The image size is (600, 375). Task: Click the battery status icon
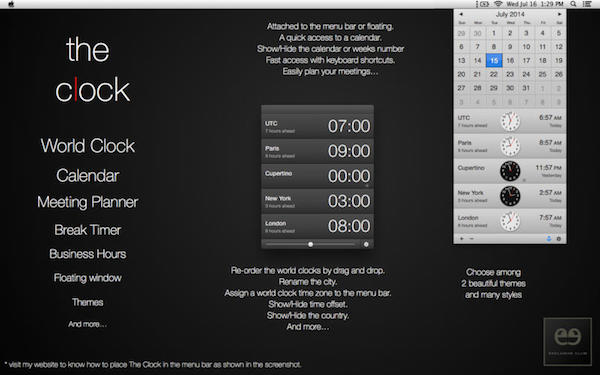click(484, 4)
